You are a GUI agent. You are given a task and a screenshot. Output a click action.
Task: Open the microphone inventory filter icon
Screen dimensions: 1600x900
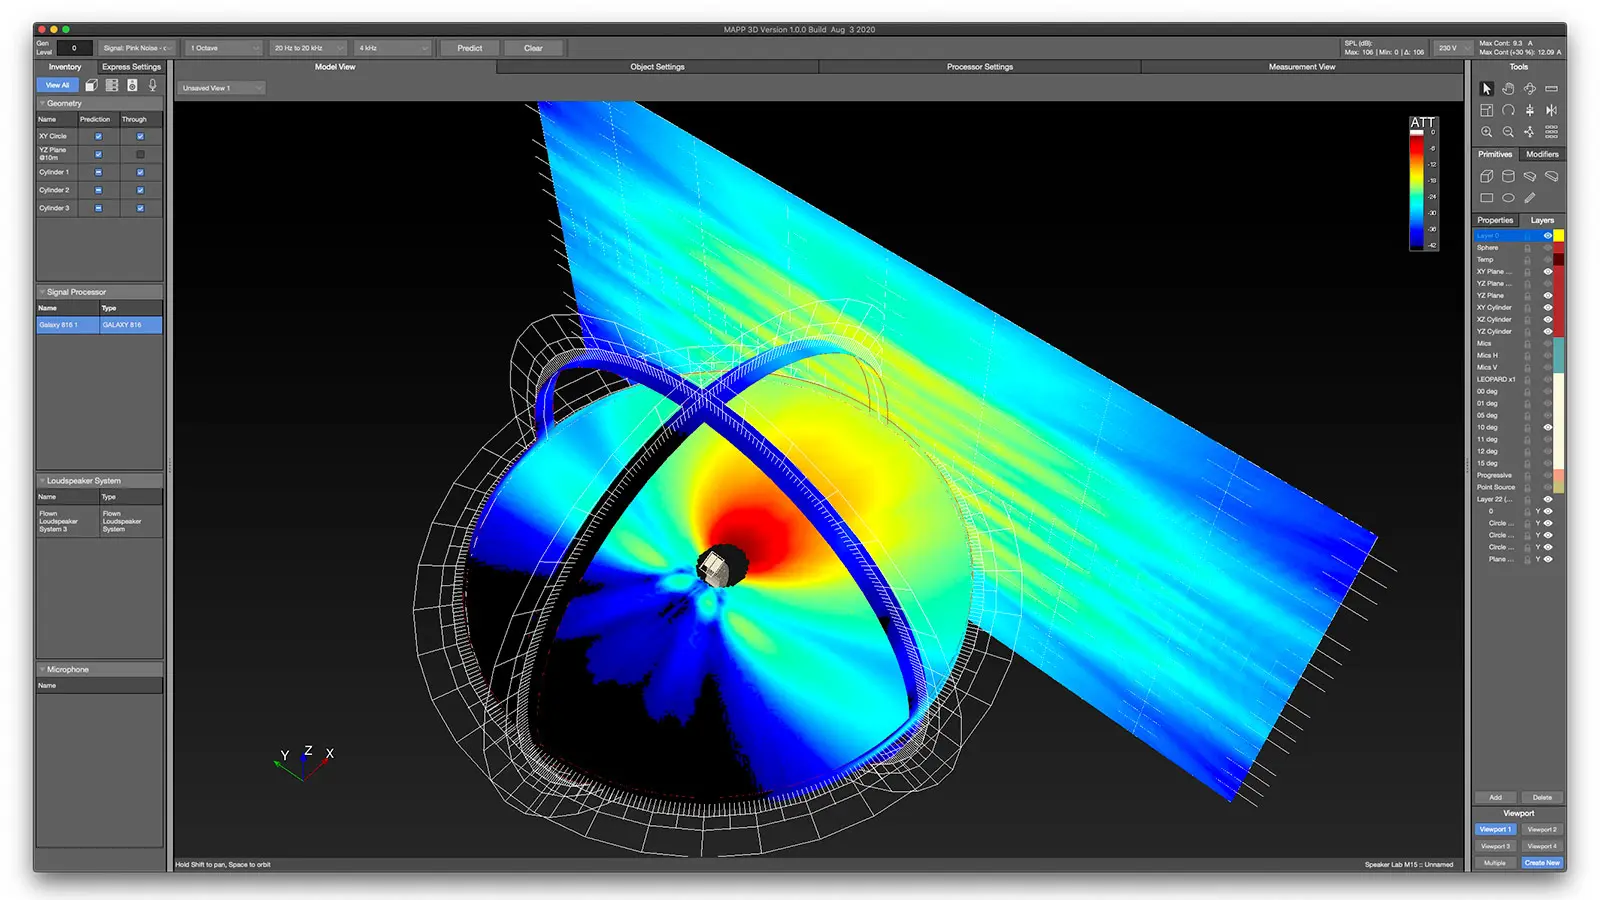(x=152, y=85)
